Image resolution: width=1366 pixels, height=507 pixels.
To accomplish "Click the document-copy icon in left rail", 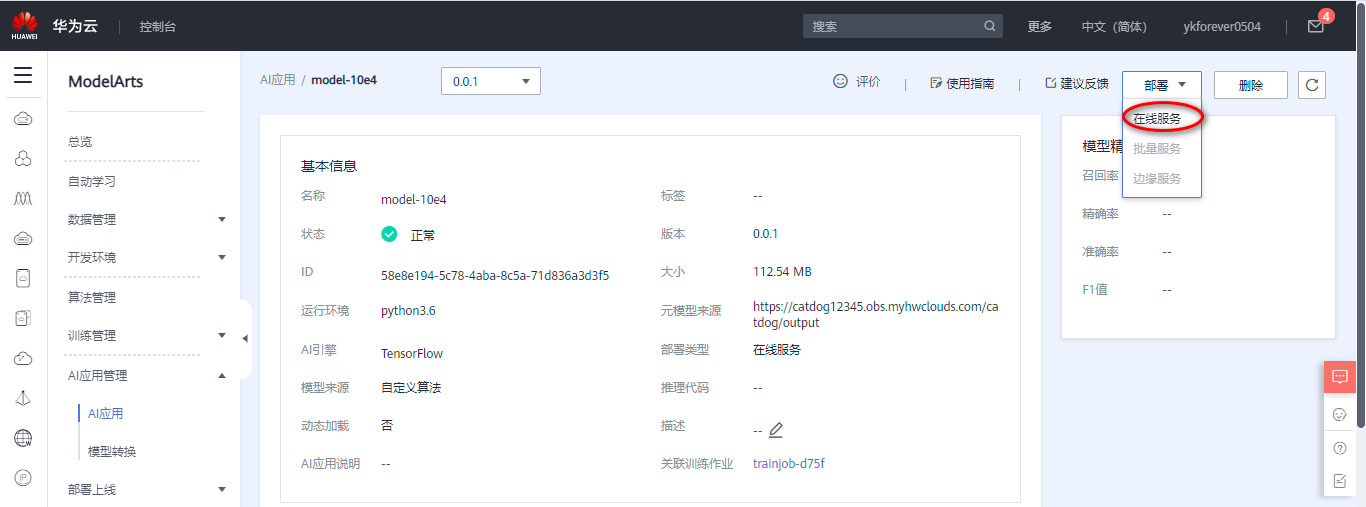I will pyautogui.click(x=23, y=318).
